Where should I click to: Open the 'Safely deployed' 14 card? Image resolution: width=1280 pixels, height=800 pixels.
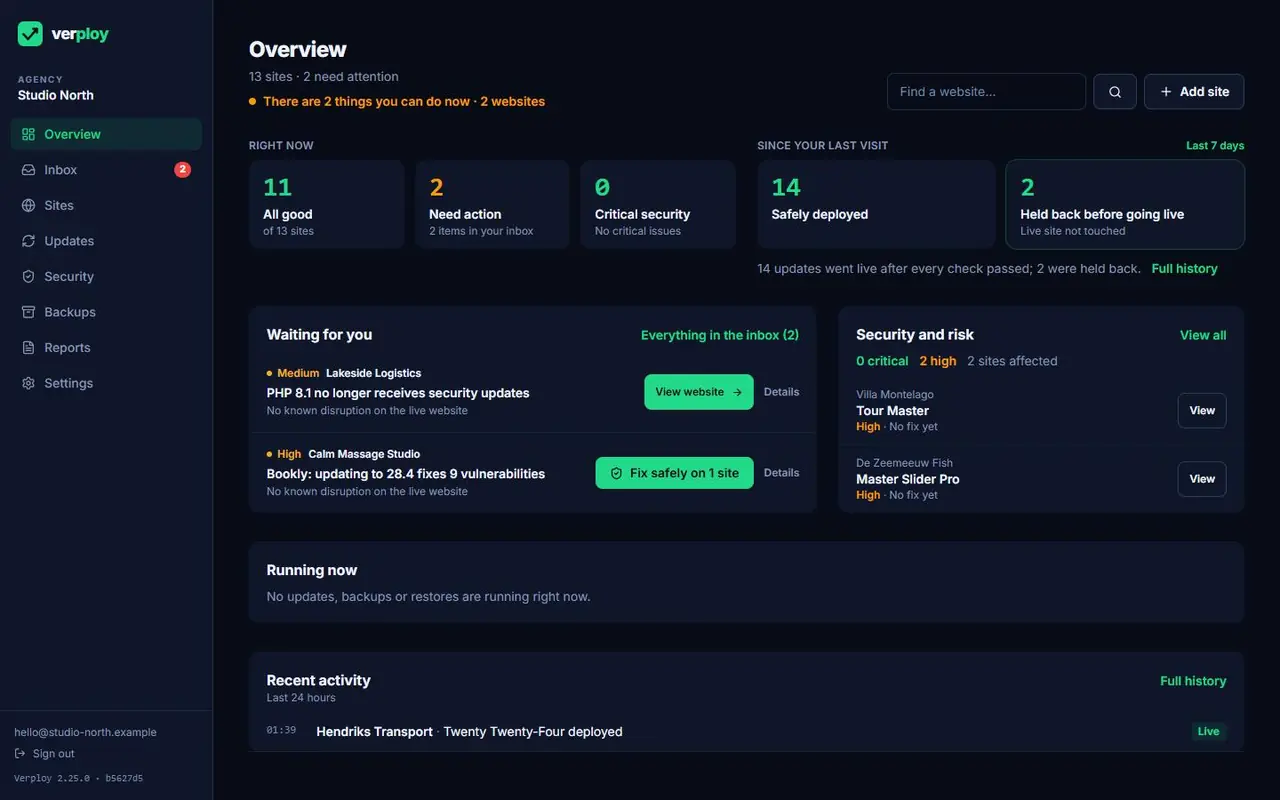tap(876, 204)
